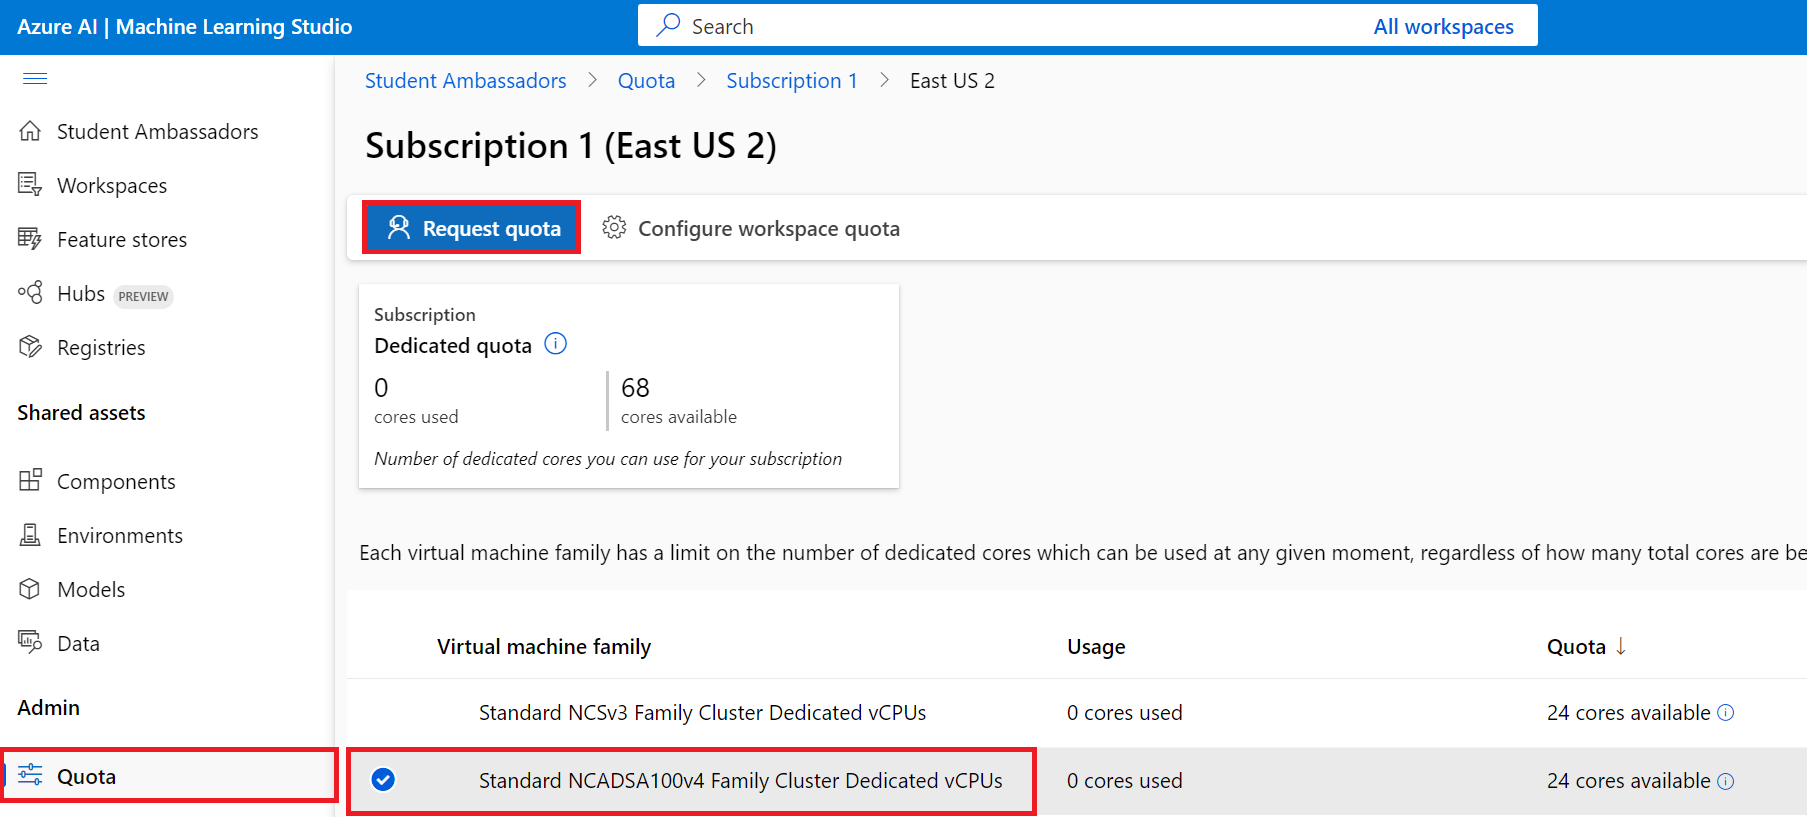Sort by the Quota column header
Screen dimensions: 1807x817
pos(1576,646)
